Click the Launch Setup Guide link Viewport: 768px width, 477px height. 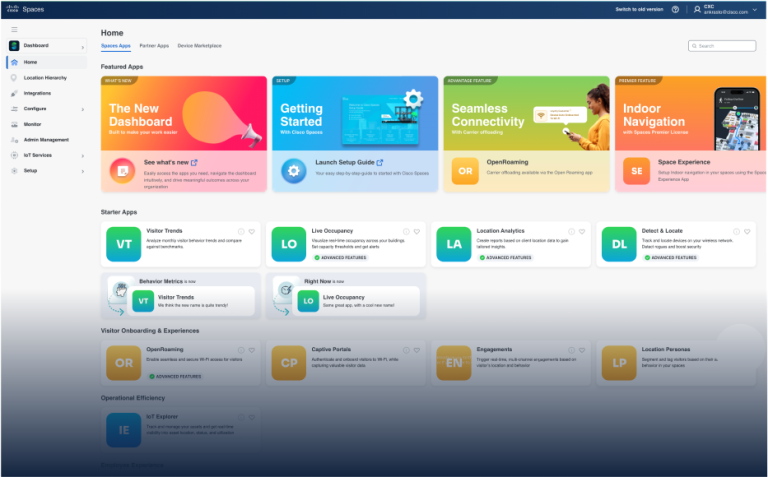[x=349, y=162]
